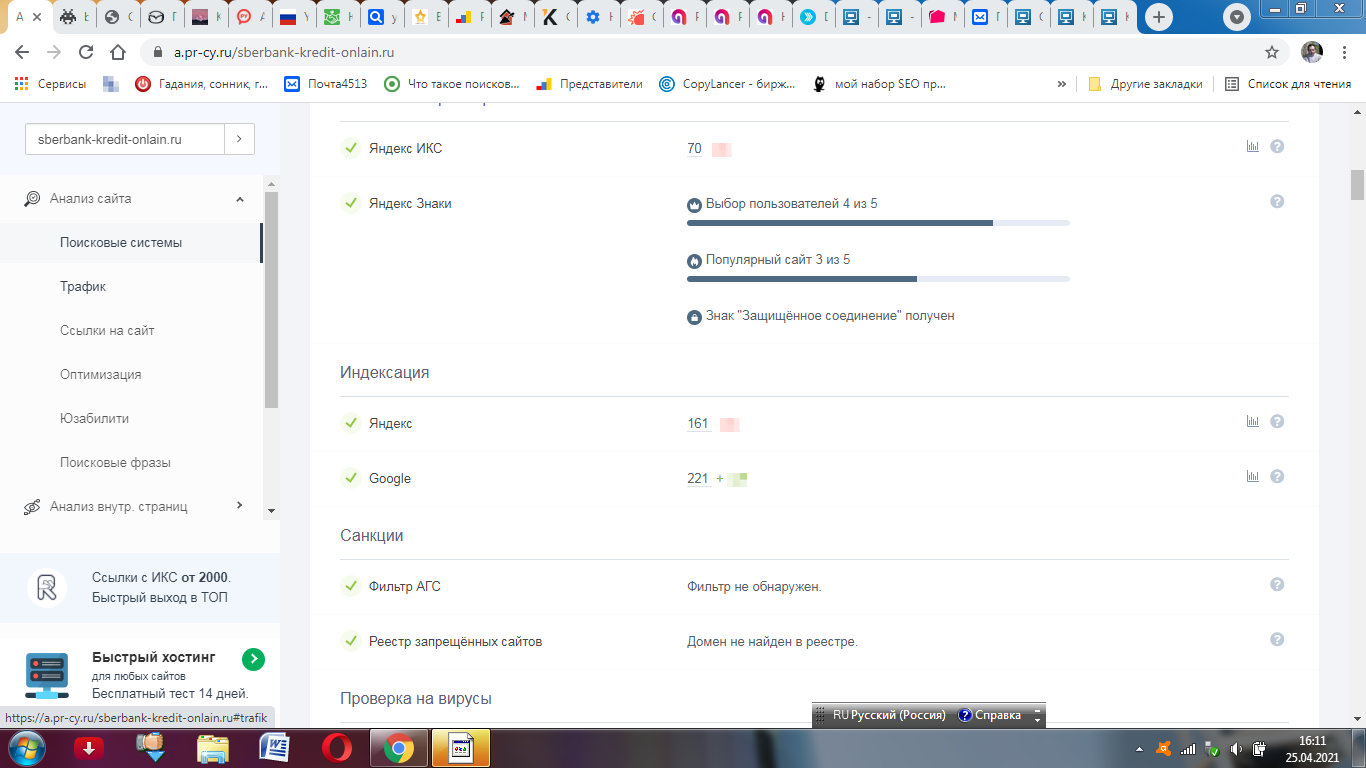This screenshot has height=768, width=1366.
Task: Open Windows Explorer folder on taskbar
Action: pyautogui.click(x=213, y=748)
